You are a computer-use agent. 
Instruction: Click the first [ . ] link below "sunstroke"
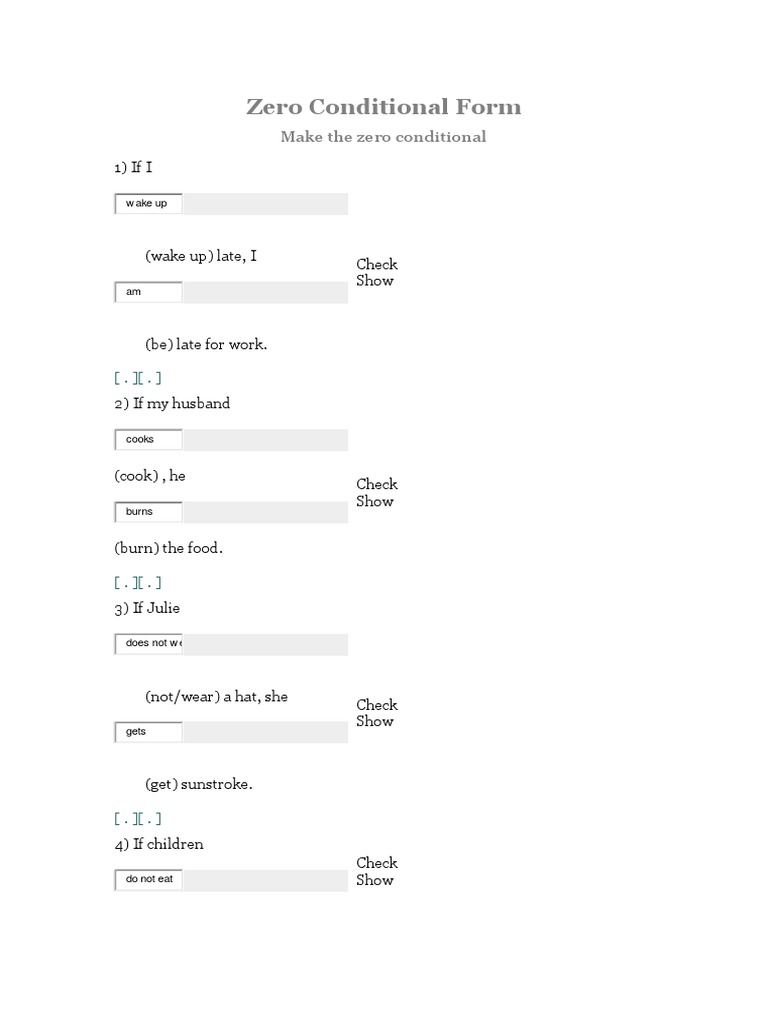tap(125, 818)
